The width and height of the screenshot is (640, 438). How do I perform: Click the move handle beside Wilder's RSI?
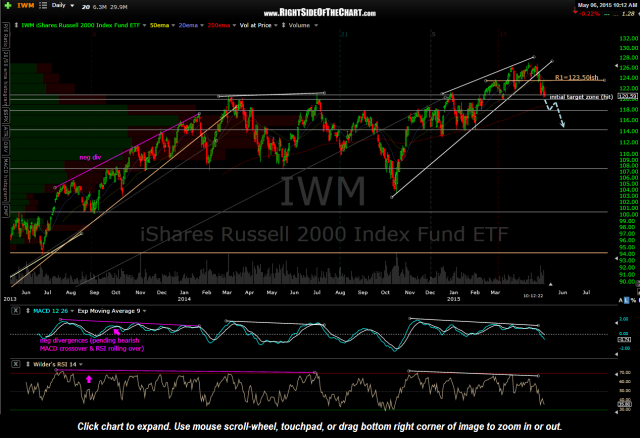coord(28,364)
